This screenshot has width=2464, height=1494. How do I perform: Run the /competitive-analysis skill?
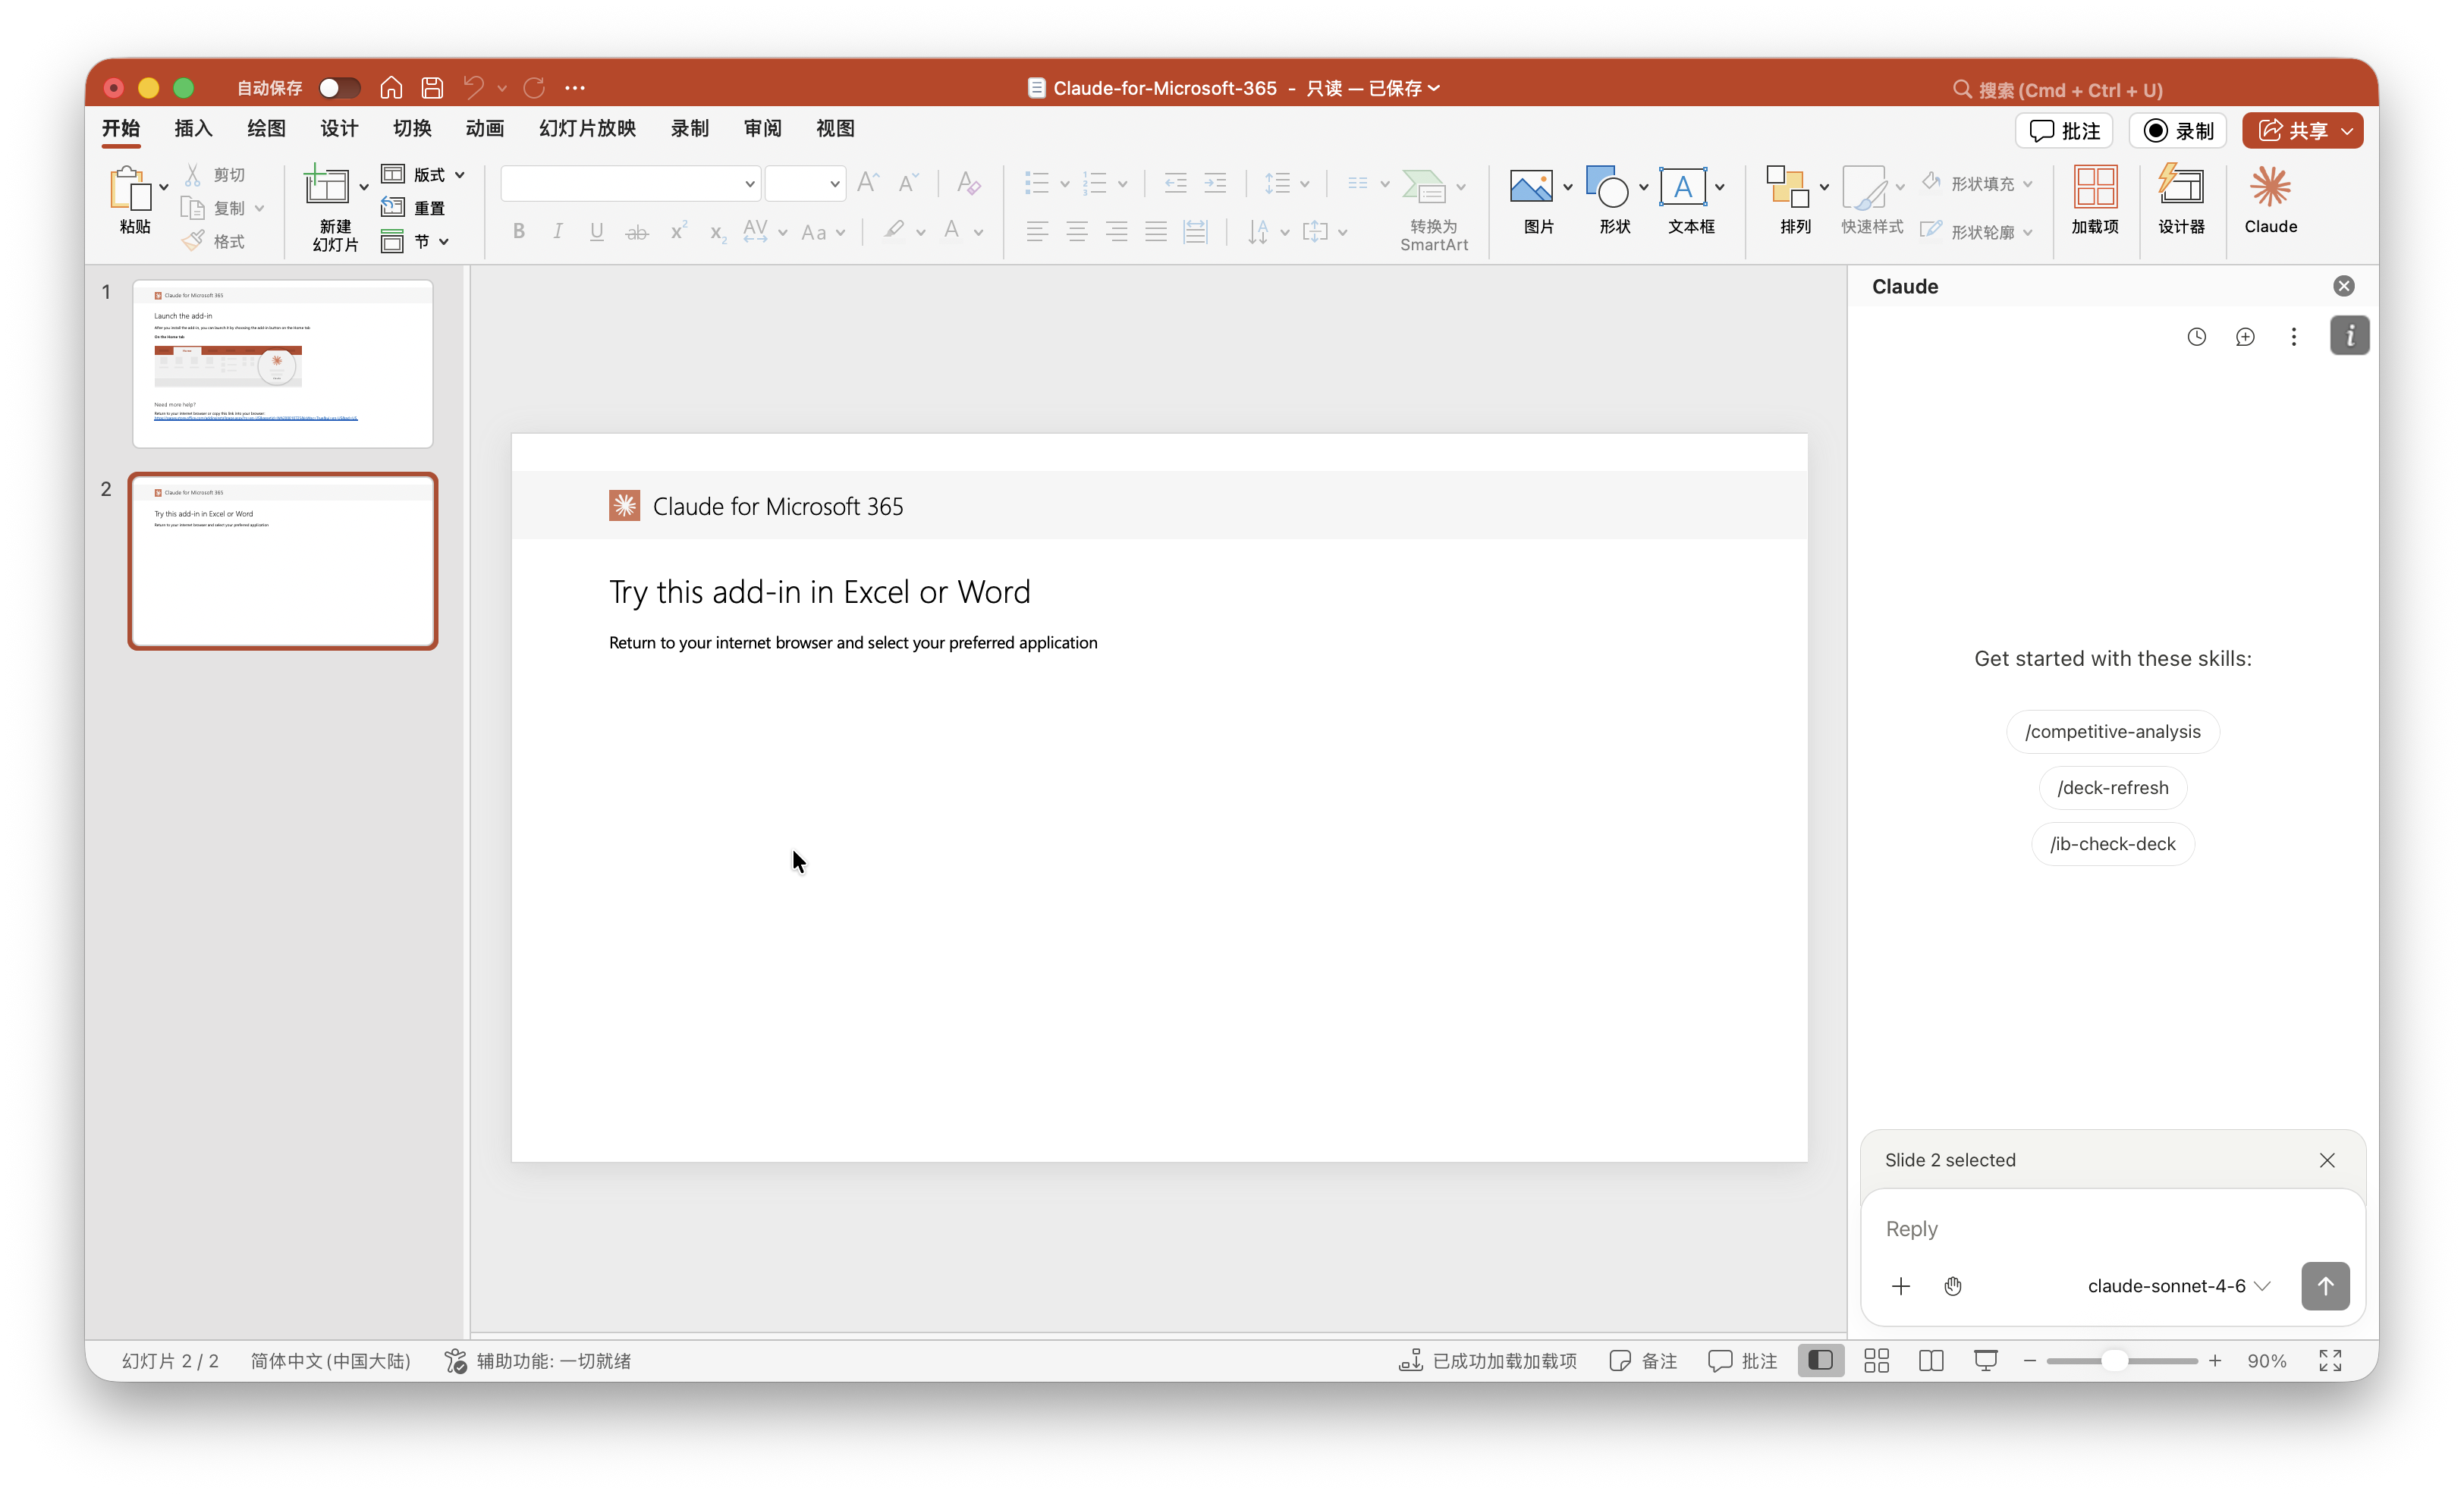(x=2112, y=731)
